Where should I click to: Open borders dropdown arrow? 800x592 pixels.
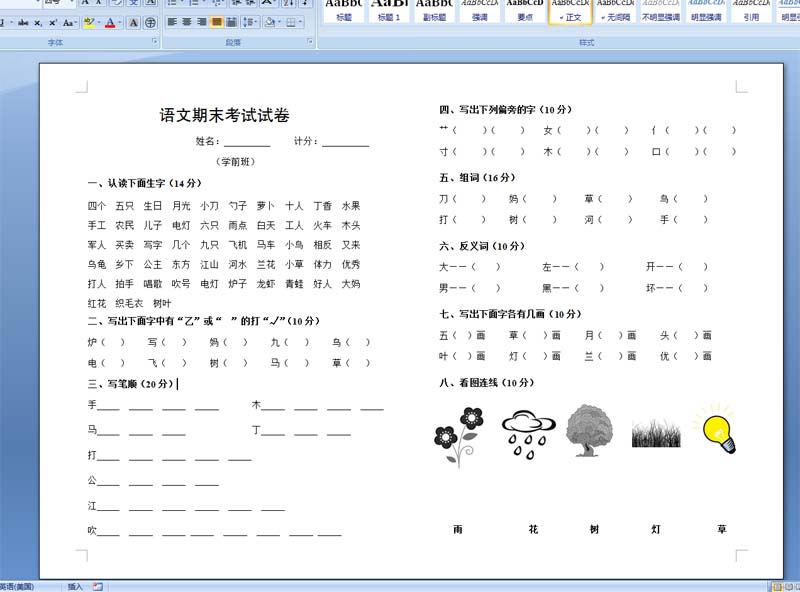click(299, 22)
